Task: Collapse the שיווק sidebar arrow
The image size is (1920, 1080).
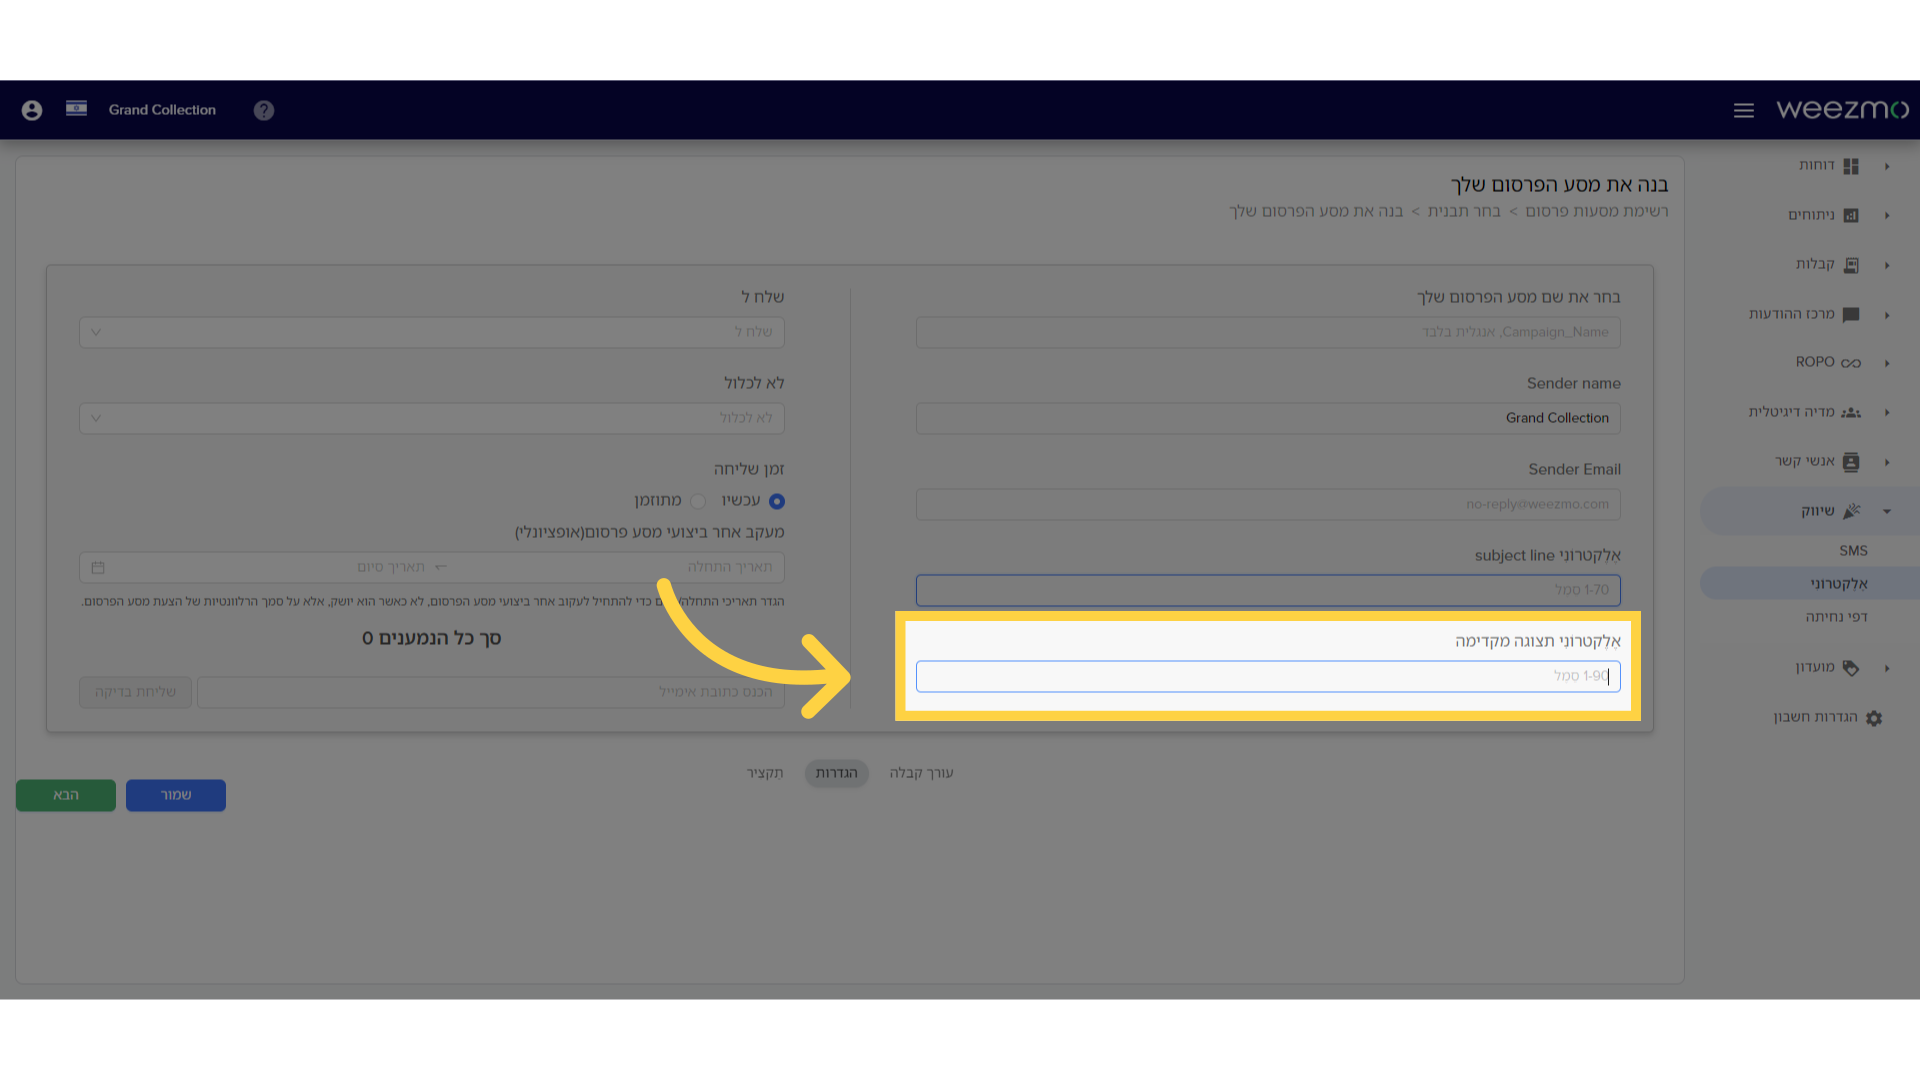Action: coord(1887,511)
